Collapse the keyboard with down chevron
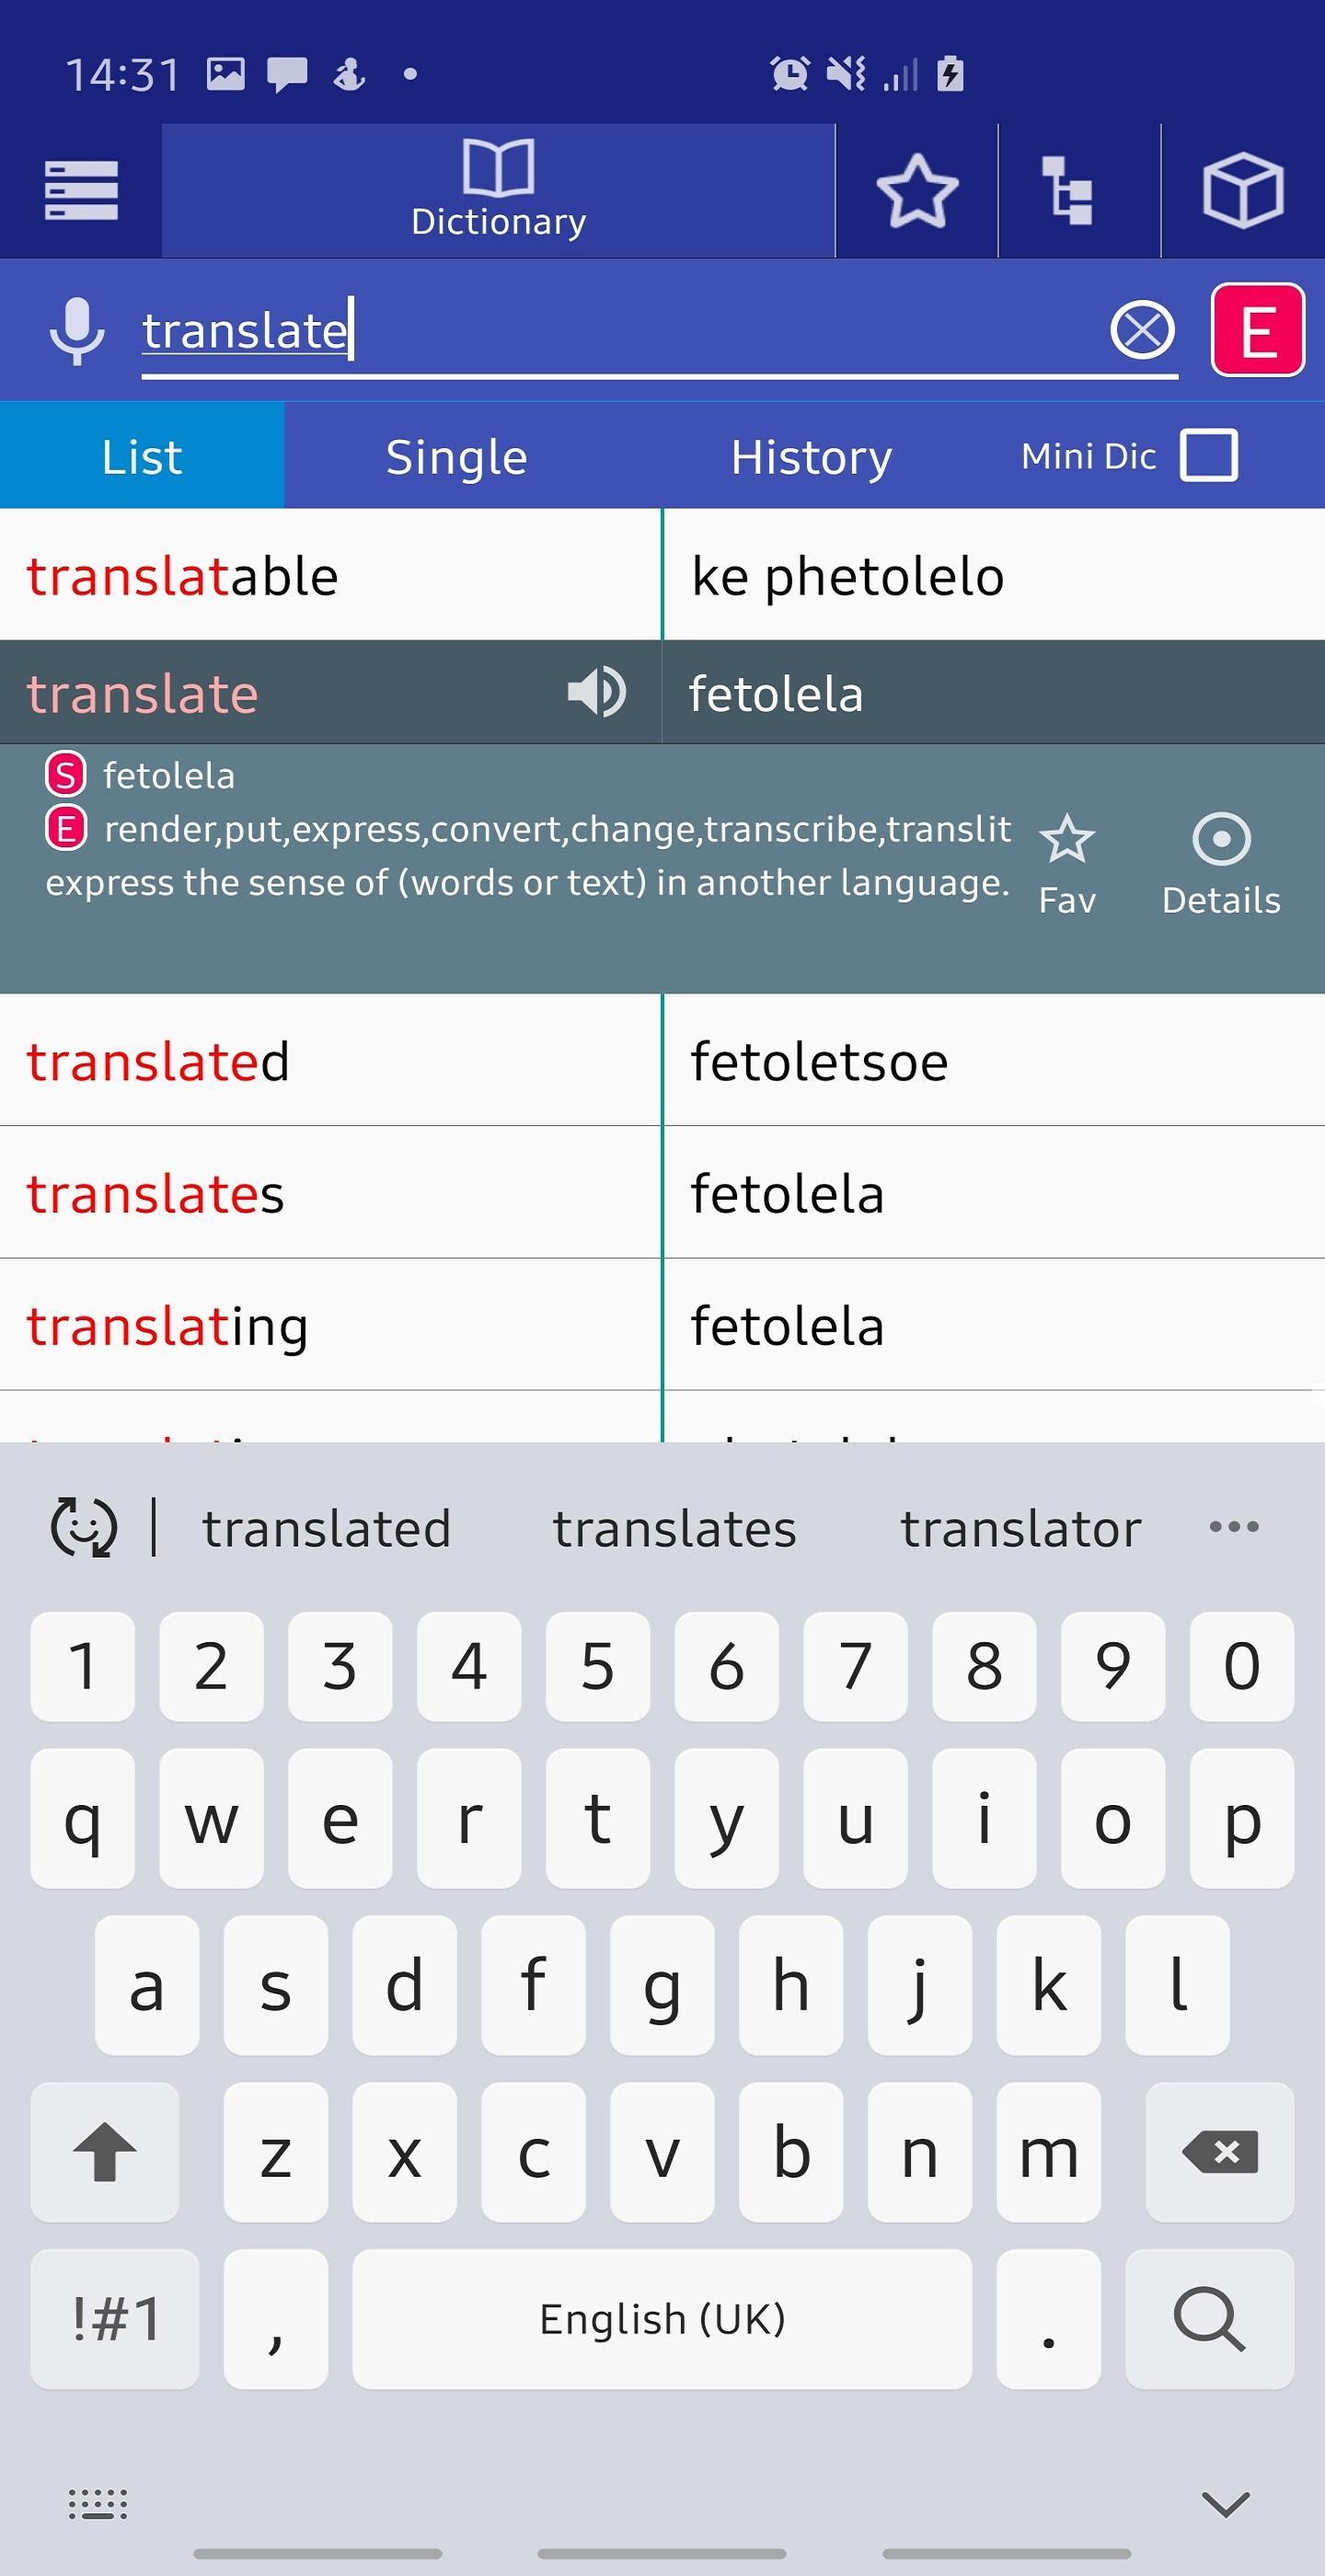1325x2576 pixels. pyautogui.click(x=1225, y=2504)
